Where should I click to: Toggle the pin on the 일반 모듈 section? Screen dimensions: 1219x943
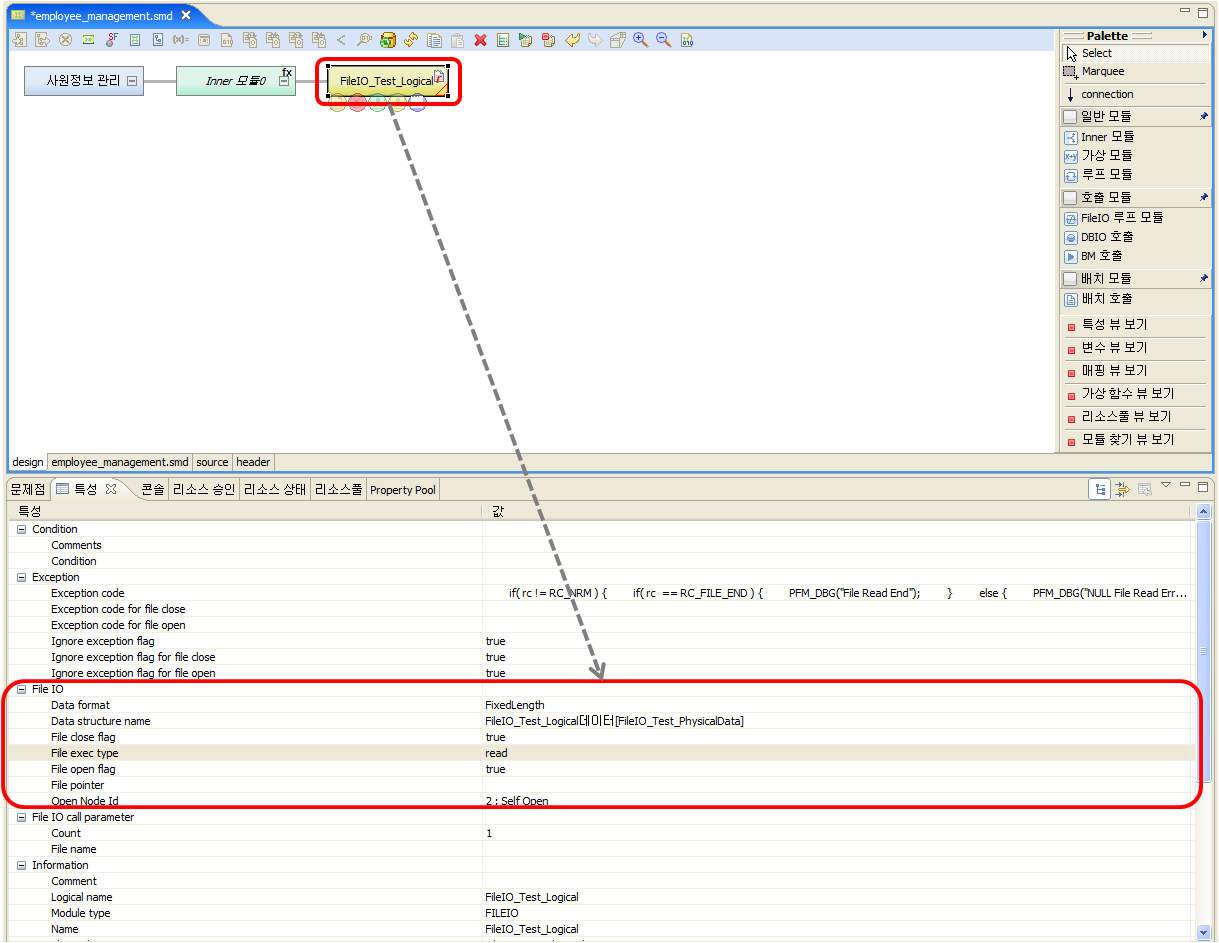pos(1204,116)
